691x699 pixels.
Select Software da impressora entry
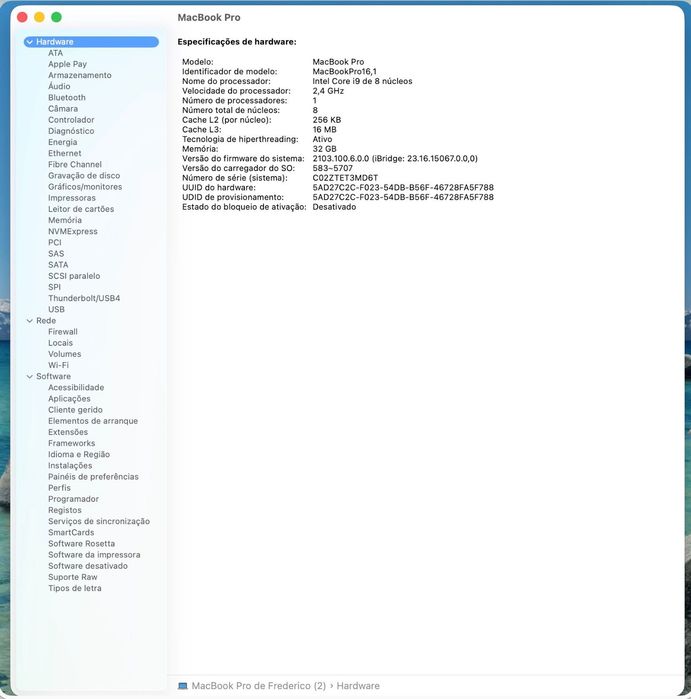tap(95, 555)
